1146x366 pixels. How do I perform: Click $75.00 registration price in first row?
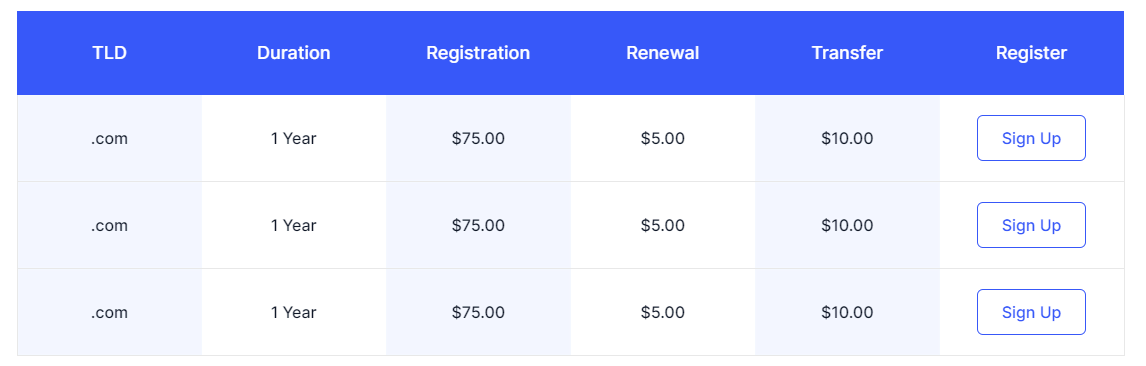tap(478, 138)
